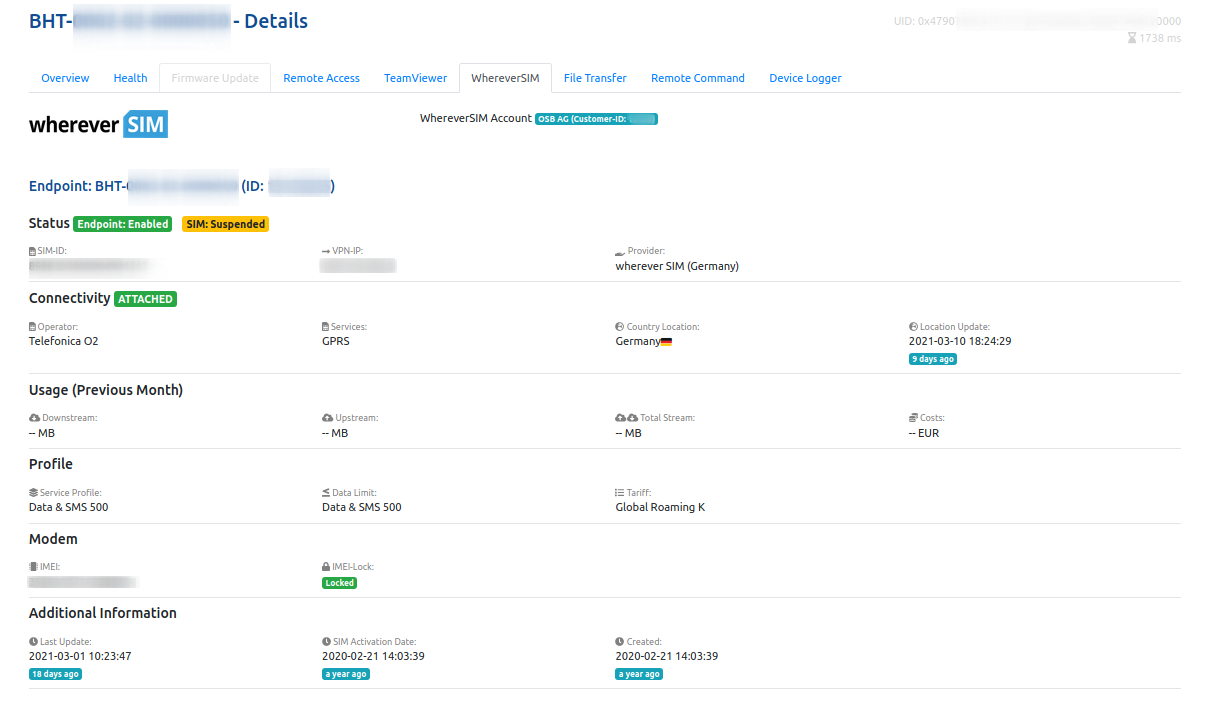Click the hourglass load time icon
1225x704 pixels.
coord(1132,38)
